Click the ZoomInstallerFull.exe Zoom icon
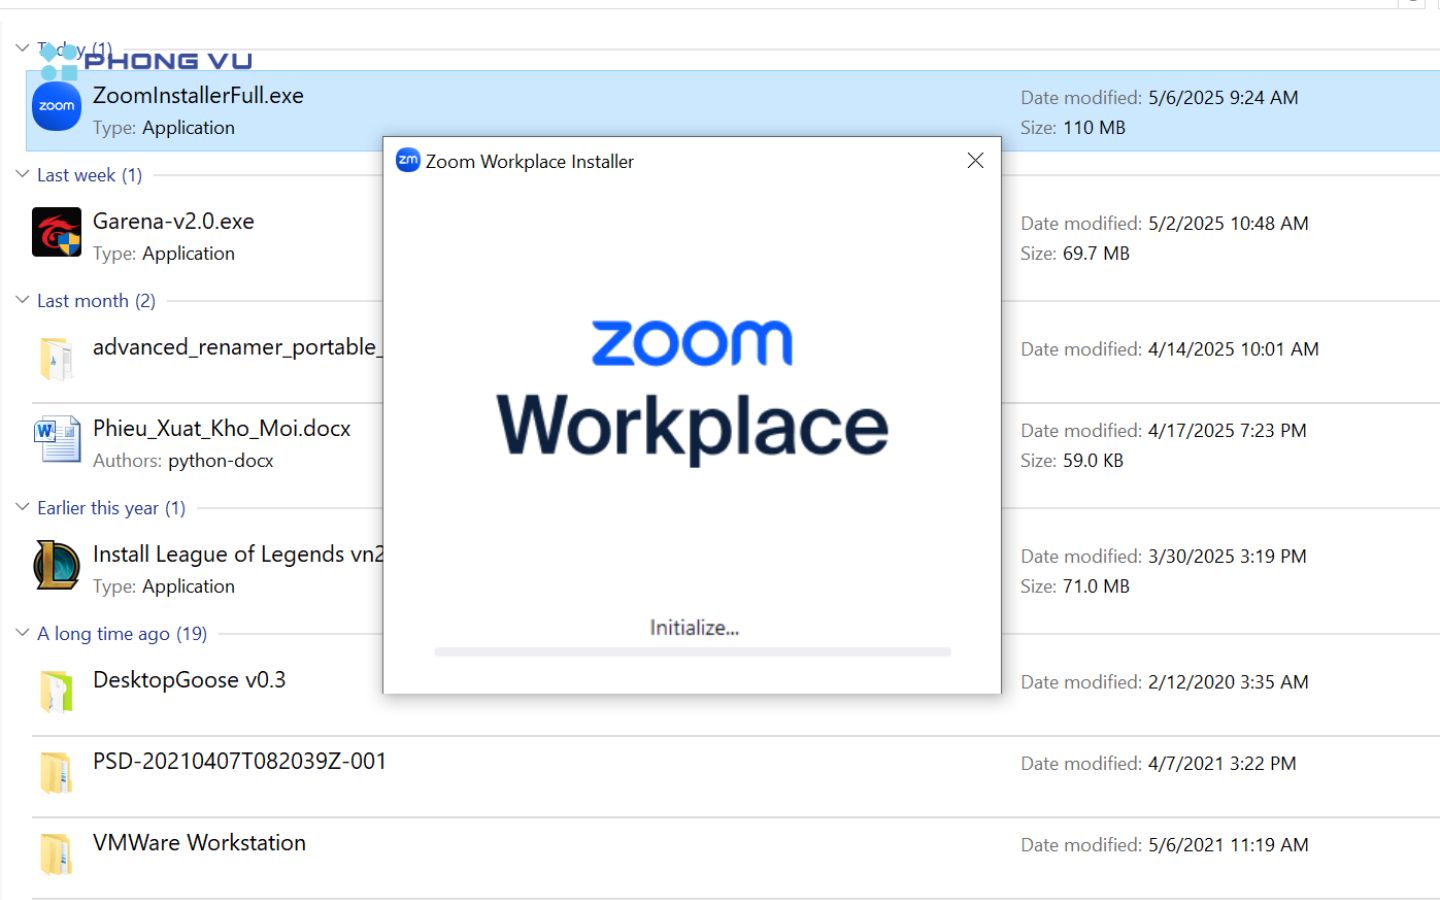The width and height of the screenshot is (1440, 900). 56,107
